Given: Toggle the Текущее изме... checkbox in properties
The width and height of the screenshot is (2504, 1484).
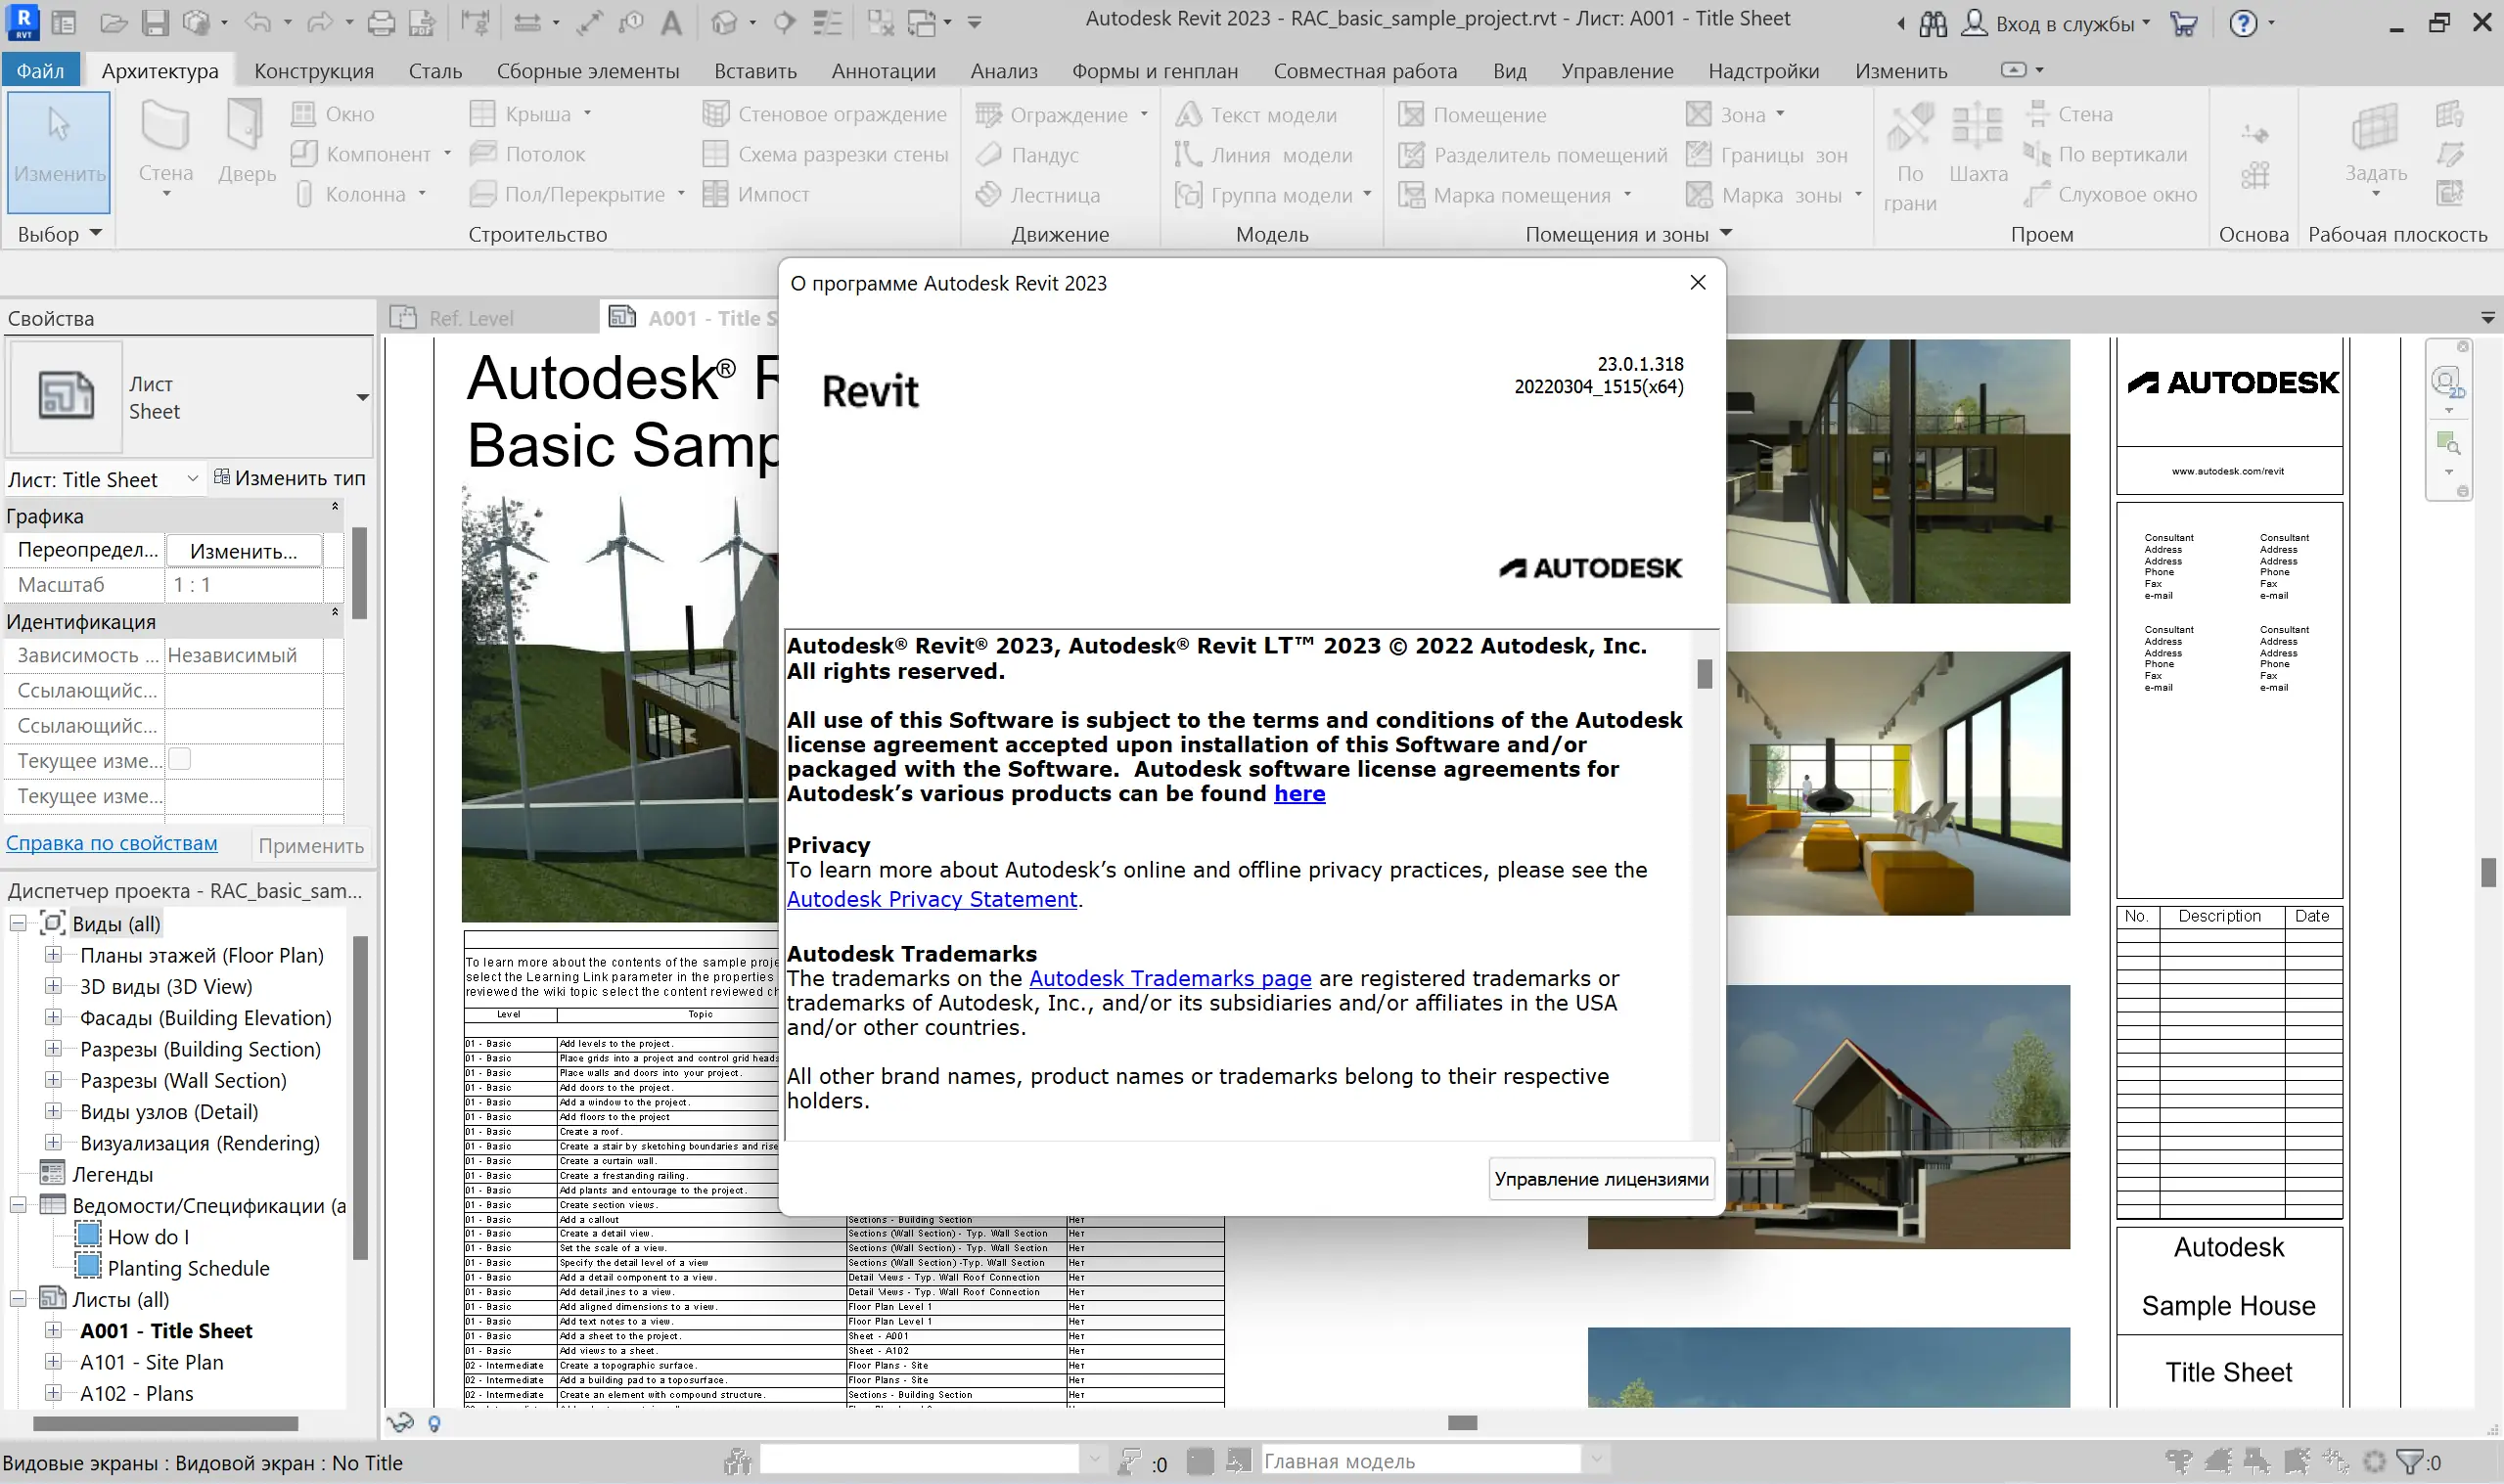Looking at the screenshot, I should [x=180, y=760].
